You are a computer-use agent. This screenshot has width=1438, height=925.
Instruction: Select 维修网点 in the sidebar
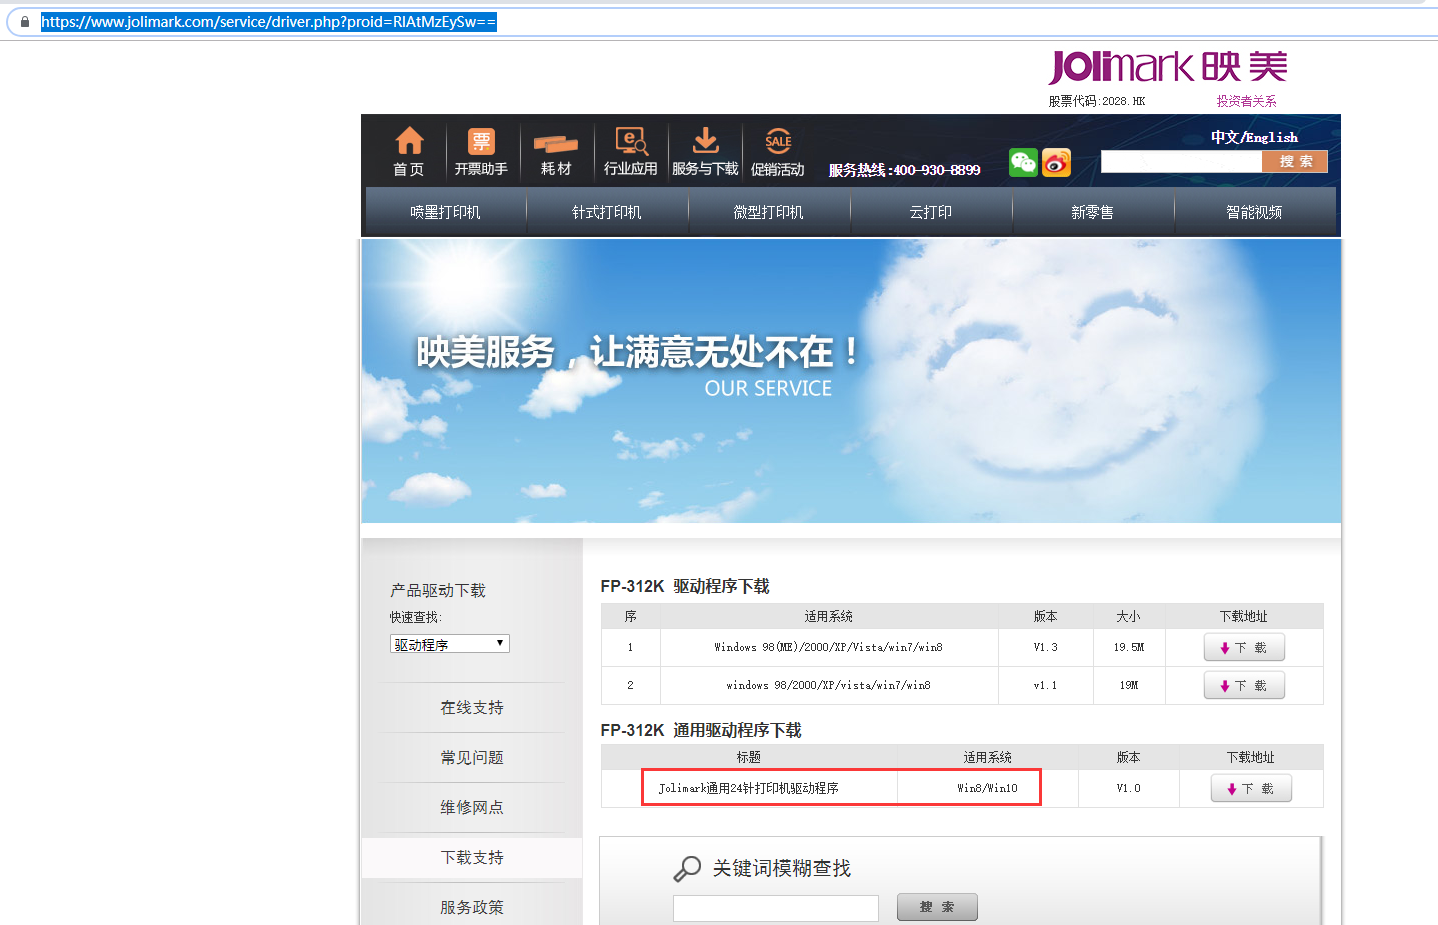coord(472,807)
